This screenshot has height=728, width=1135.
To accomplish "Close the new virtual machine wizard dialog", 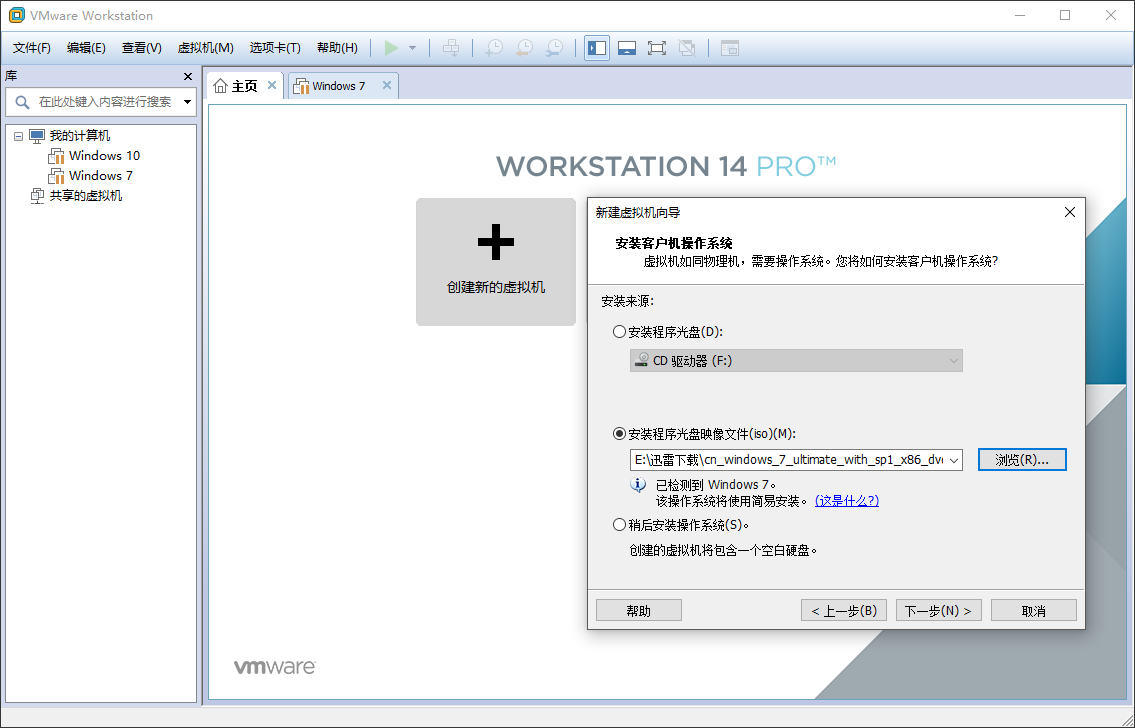I will coord(1070,212).
